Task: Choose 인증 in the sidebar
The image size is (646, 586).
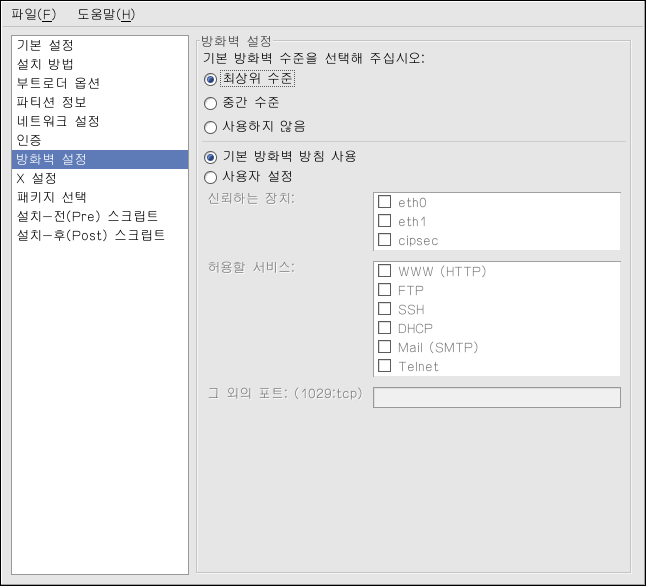Action: pyautogui.click(x=29, y=140)
